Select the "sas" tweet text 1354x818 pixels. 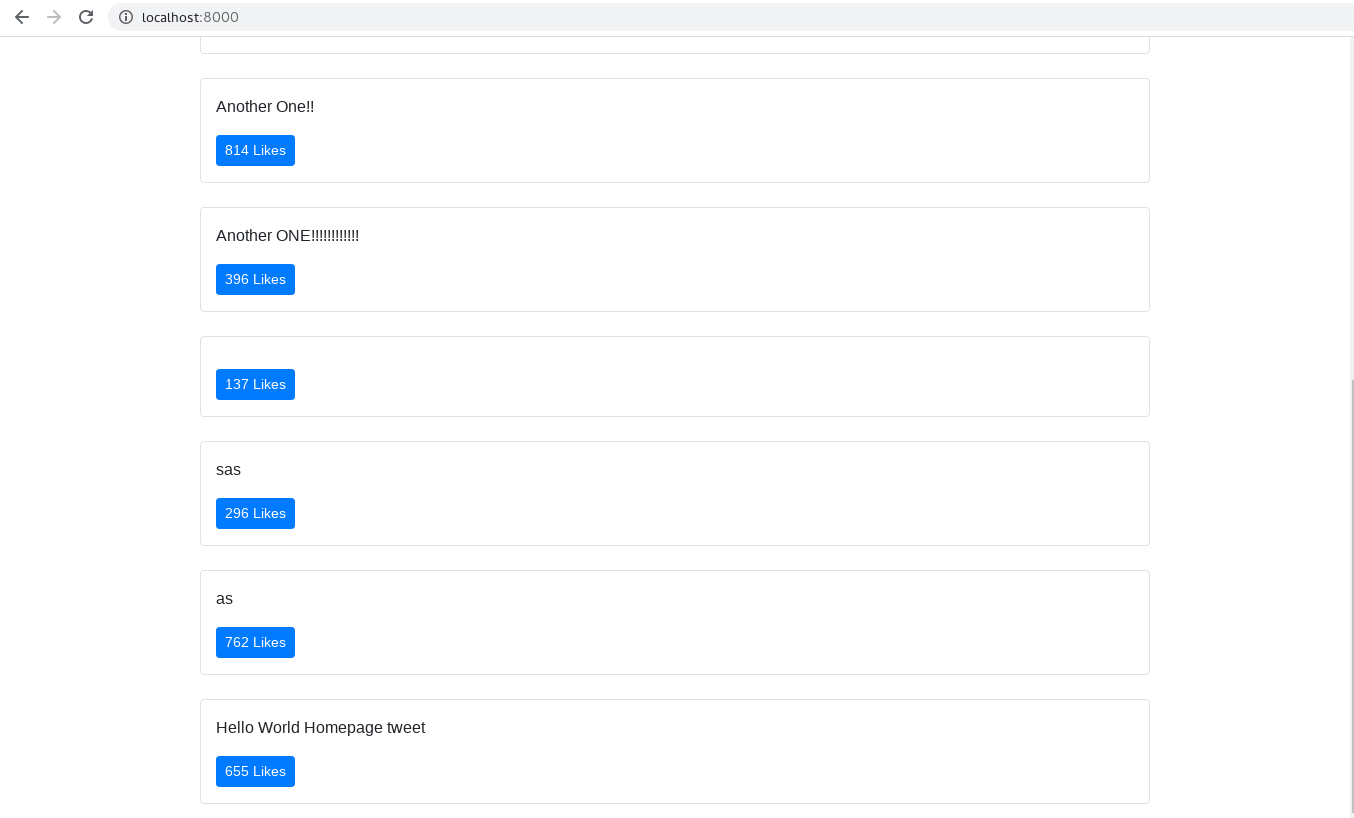pyautogui.click(x=228, y=470)
